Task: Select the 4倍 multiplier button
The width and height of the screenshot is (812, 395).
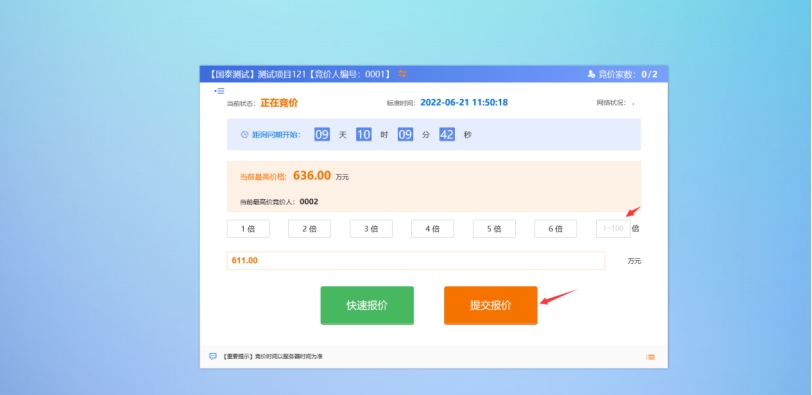Action: click(432, 229)
